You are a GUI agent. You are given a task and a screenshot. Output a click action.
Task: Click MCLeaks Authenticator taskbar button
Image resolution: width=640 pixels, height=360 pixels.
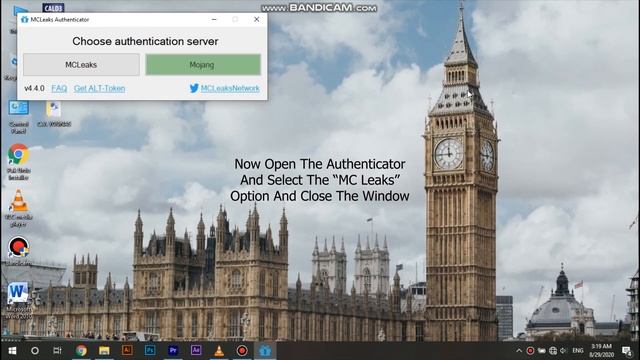pos(265,351)
